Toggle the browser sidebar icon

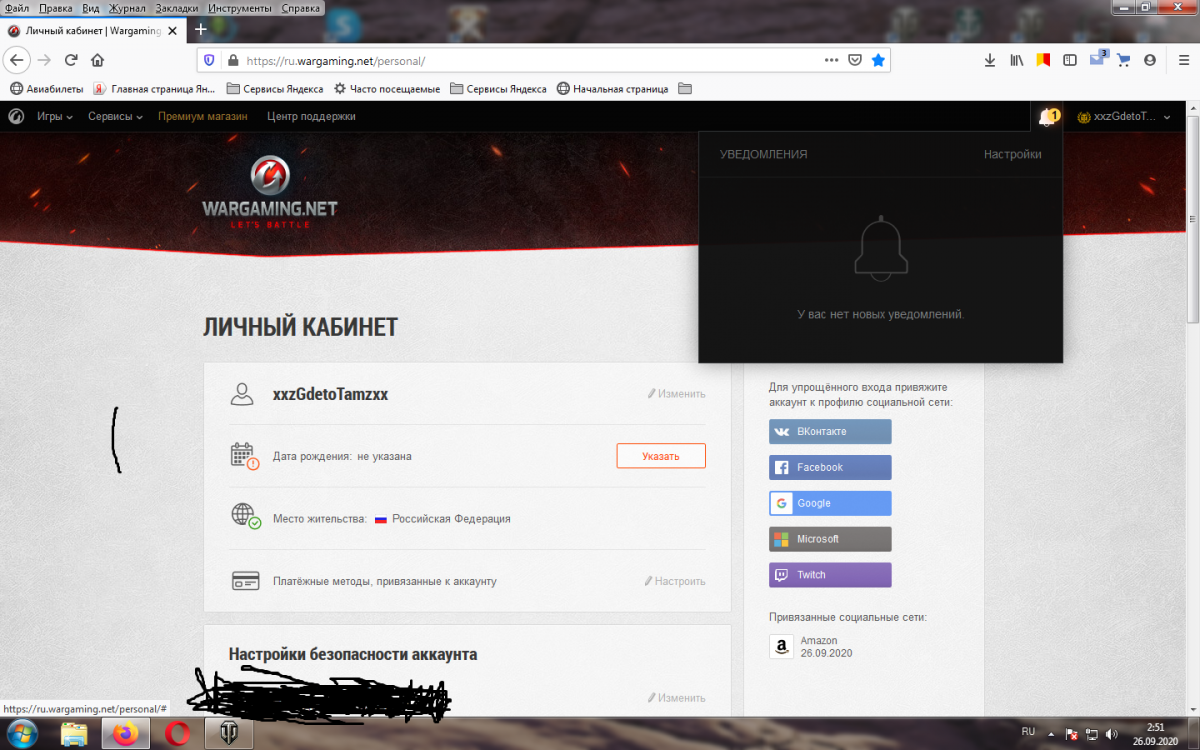(1070, 60)
